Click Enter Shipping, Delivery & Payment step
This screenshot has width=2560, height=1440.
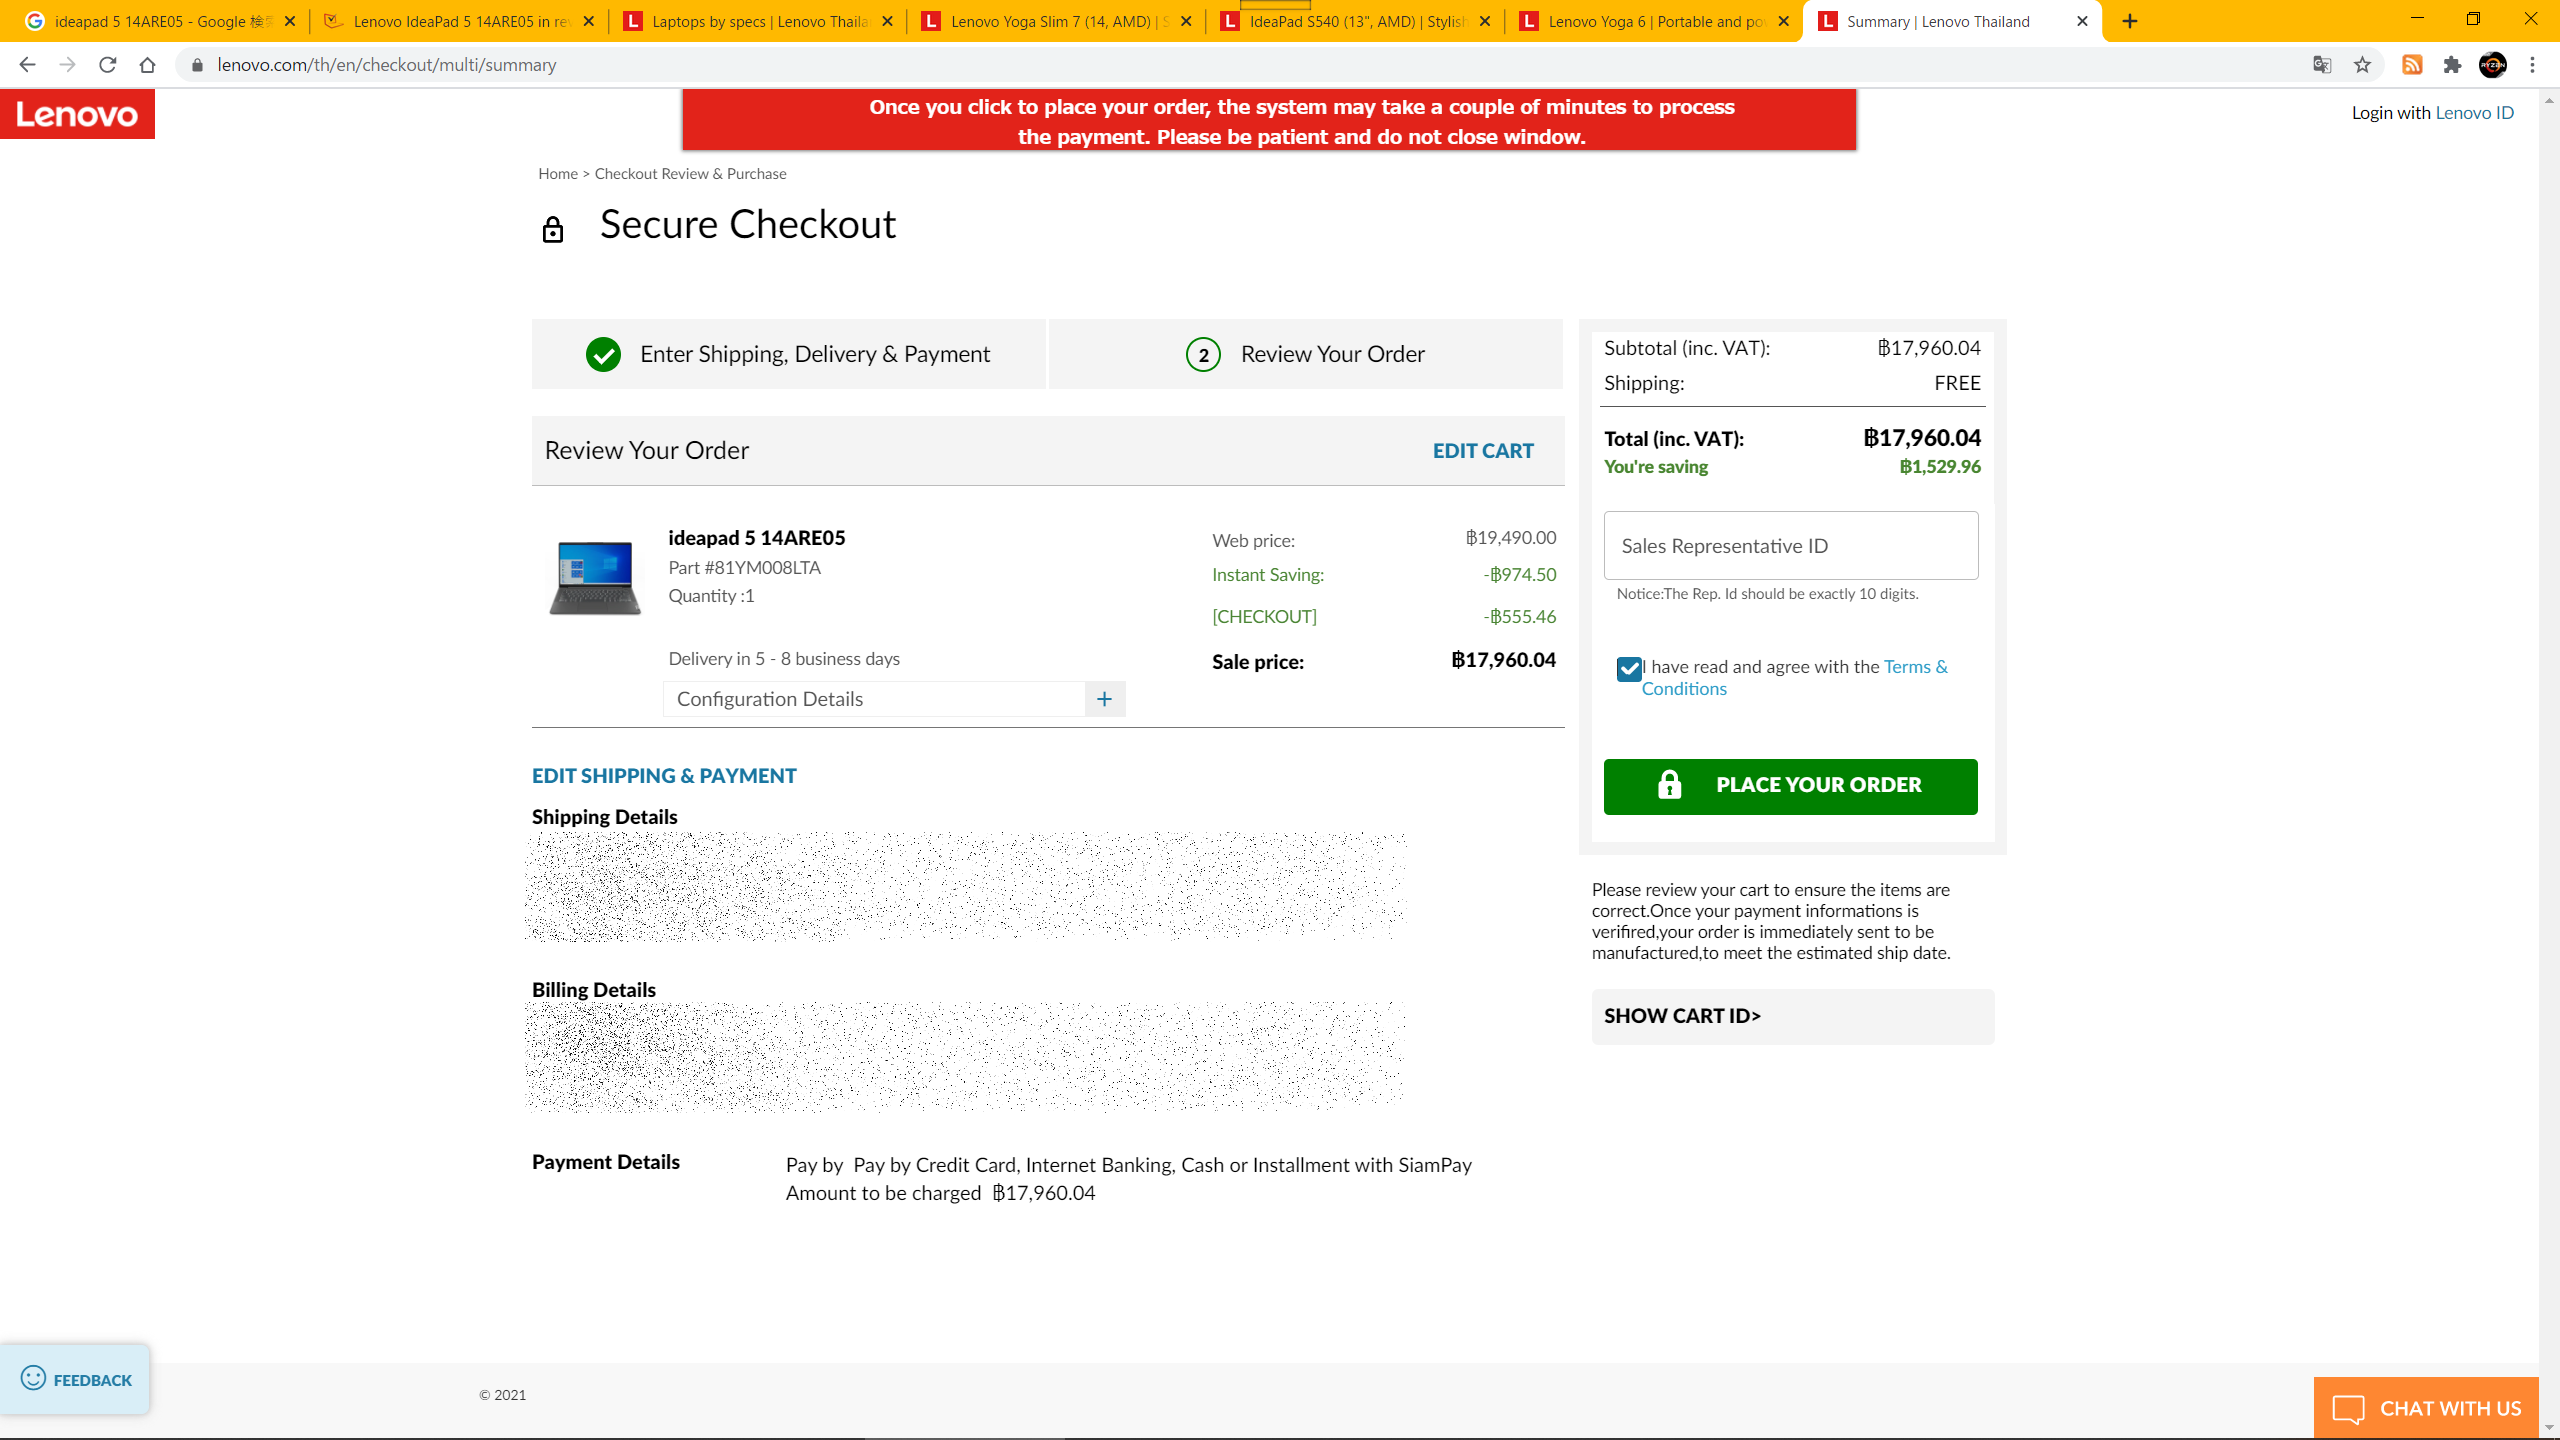[788, 354]
